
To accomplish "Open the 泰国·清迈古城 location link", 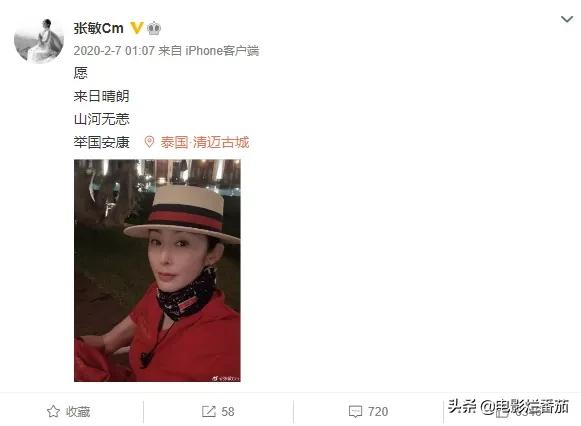I will (205, 142).
